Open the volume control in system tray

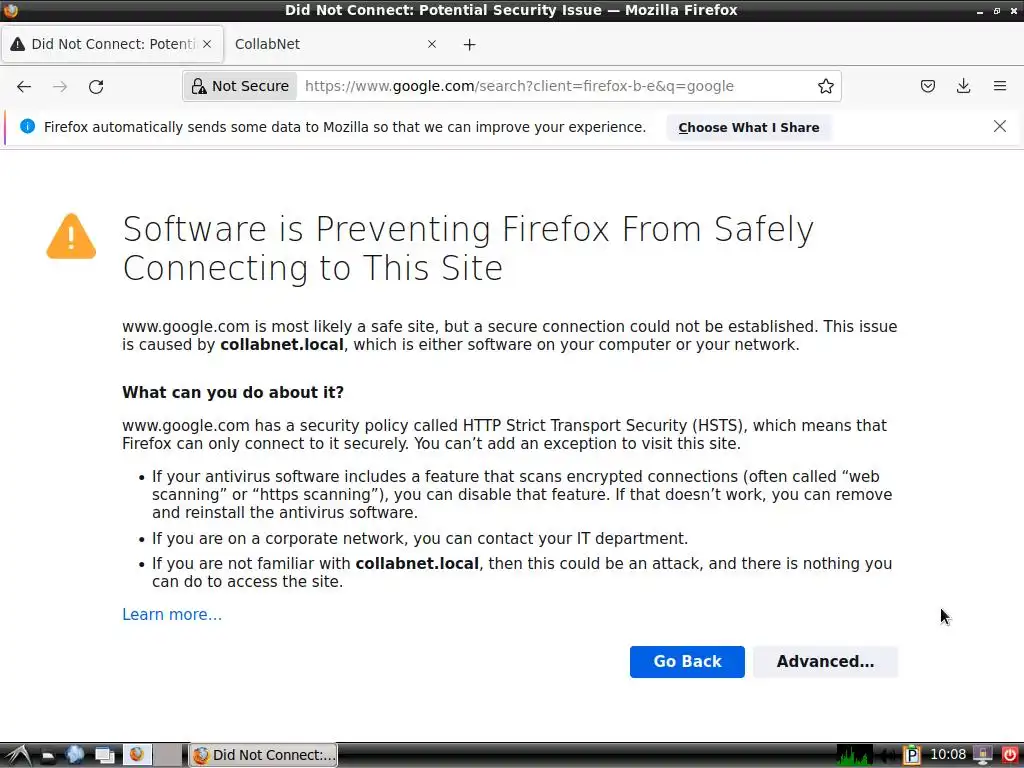(x=888, y=756)
